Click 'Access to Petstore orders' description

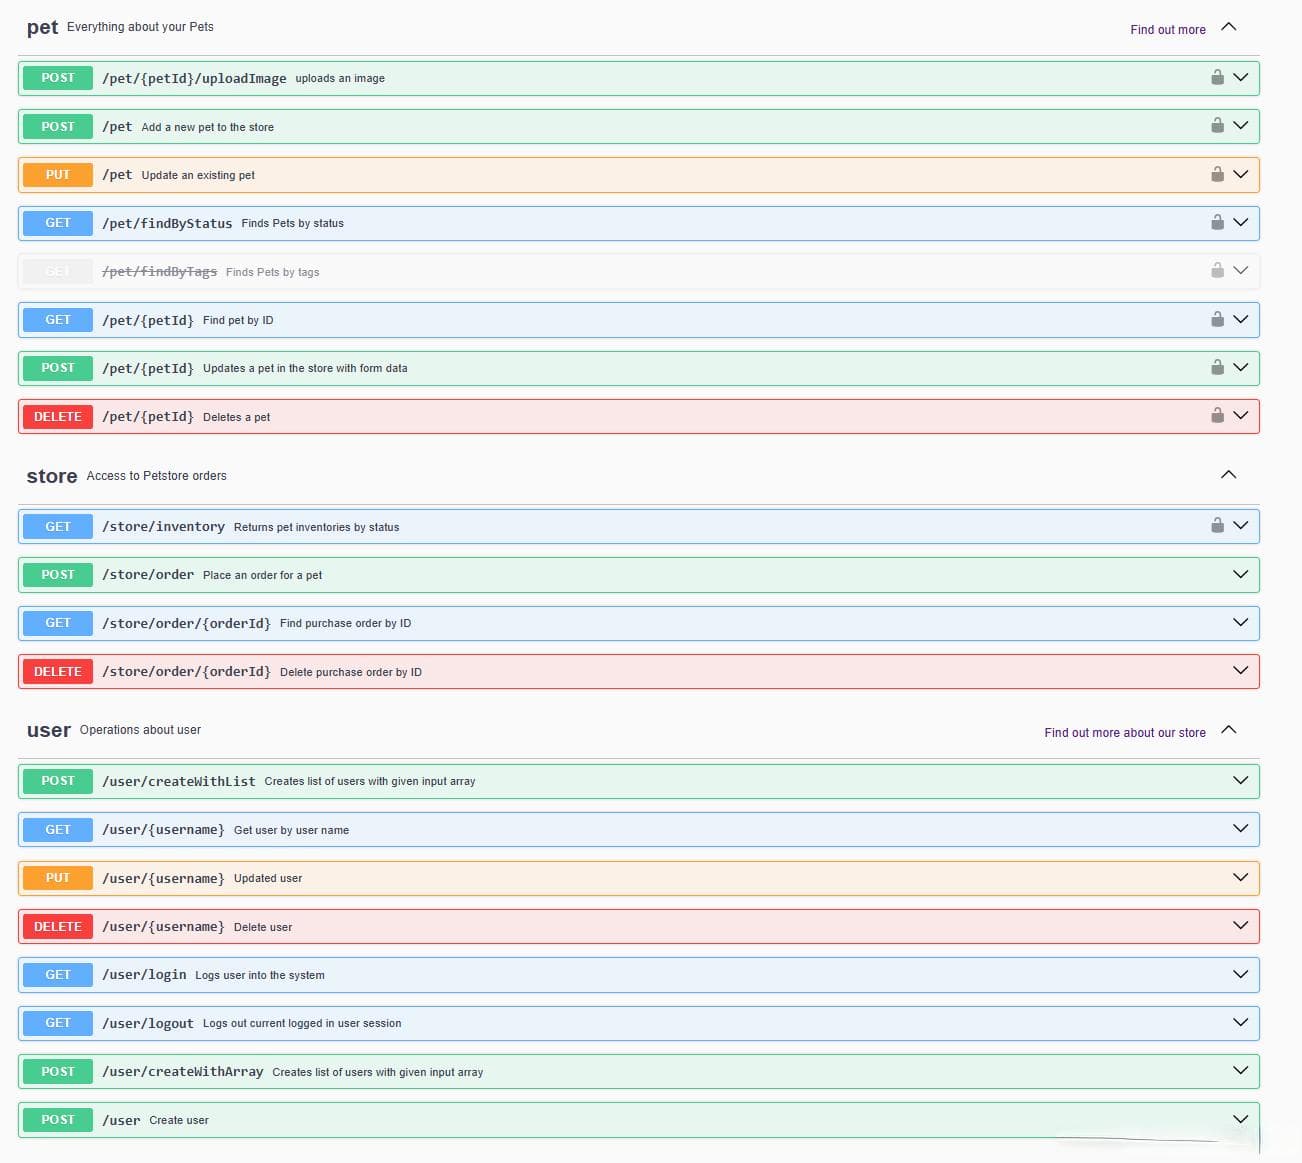pos(157,476)
